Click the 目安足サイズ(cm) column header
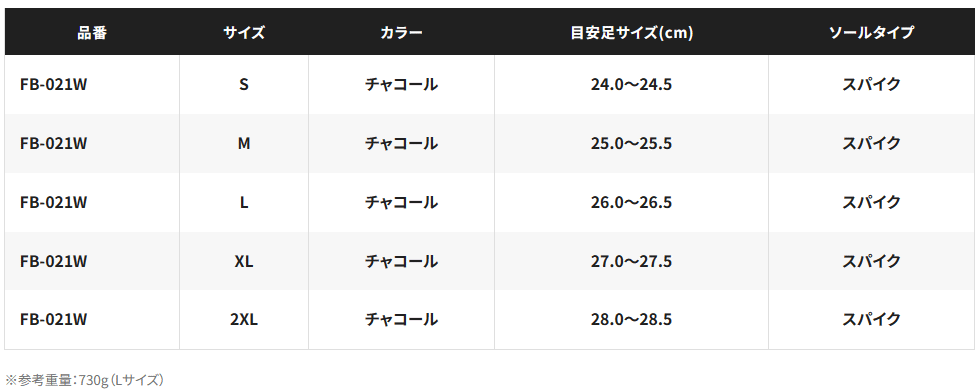 point(631,32)
